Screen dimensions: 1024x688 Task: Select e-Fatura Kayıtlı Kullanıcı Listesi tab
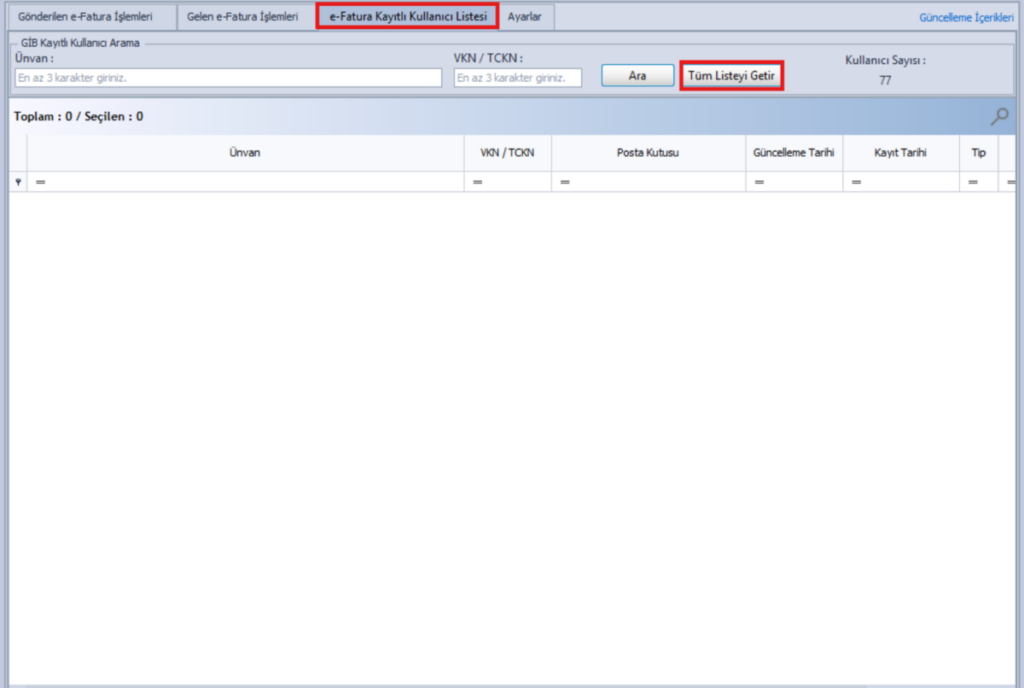tap(408, 17)
